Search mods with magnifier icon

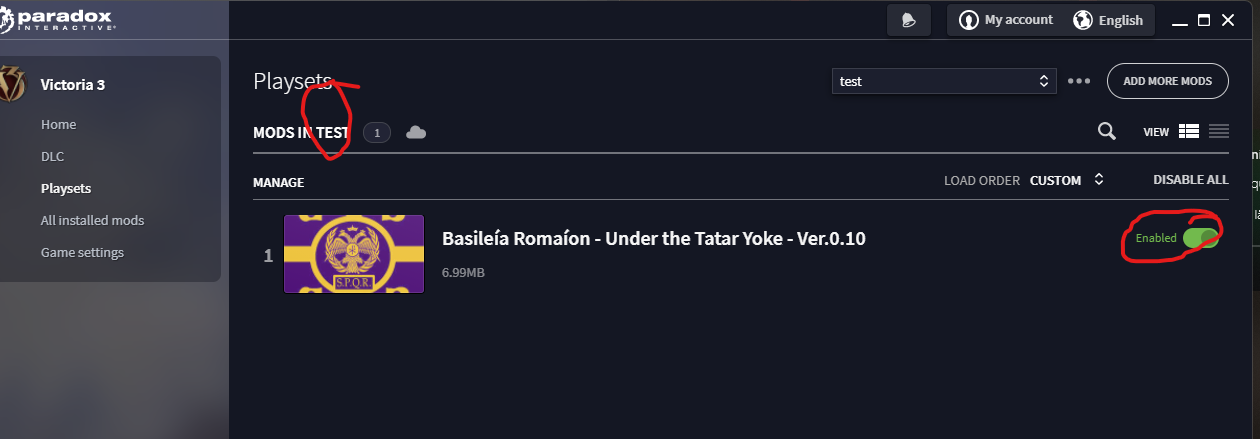click(x=1107, y=131)
